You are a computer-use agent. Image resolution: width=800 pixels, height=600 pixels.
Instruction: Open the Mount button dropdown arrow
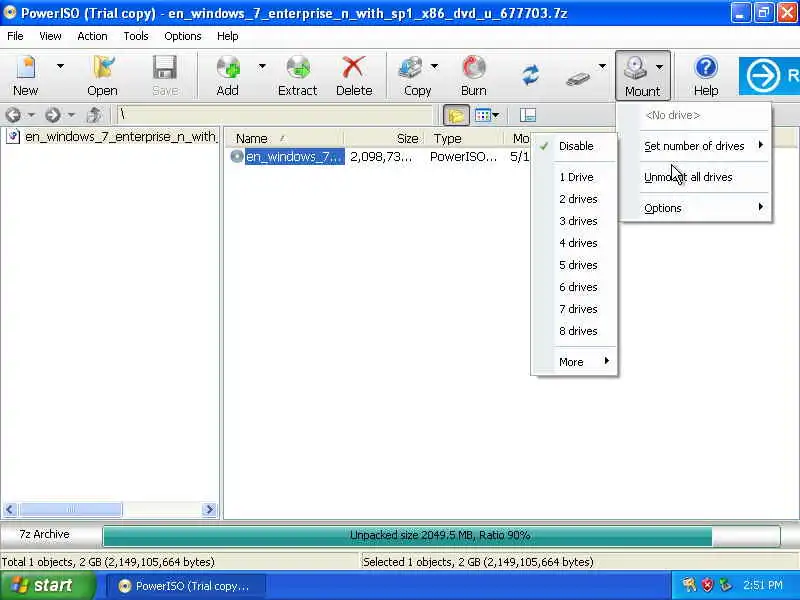pos(659,67)
